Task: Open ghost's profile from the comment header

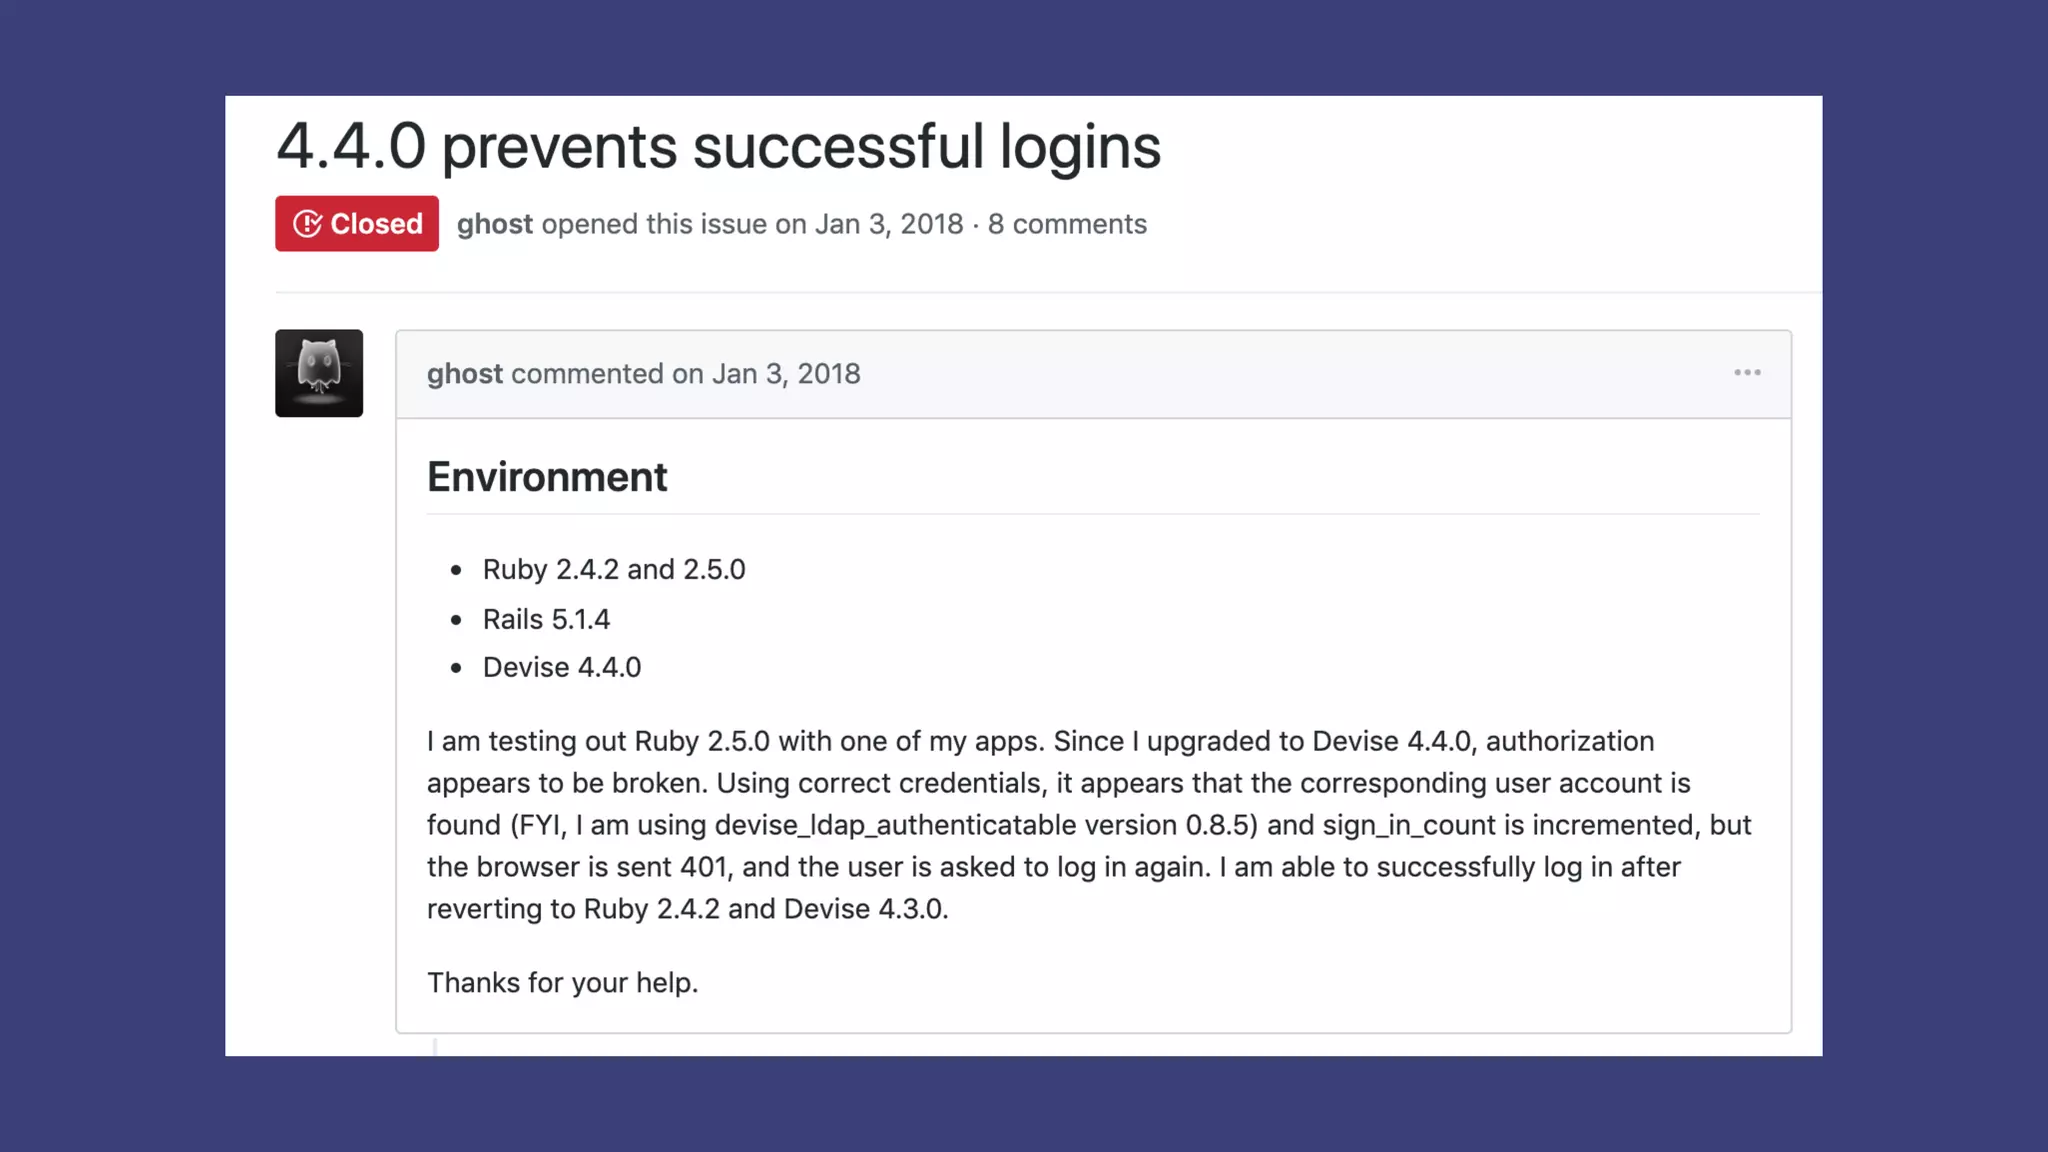Action: click(464, 374)
